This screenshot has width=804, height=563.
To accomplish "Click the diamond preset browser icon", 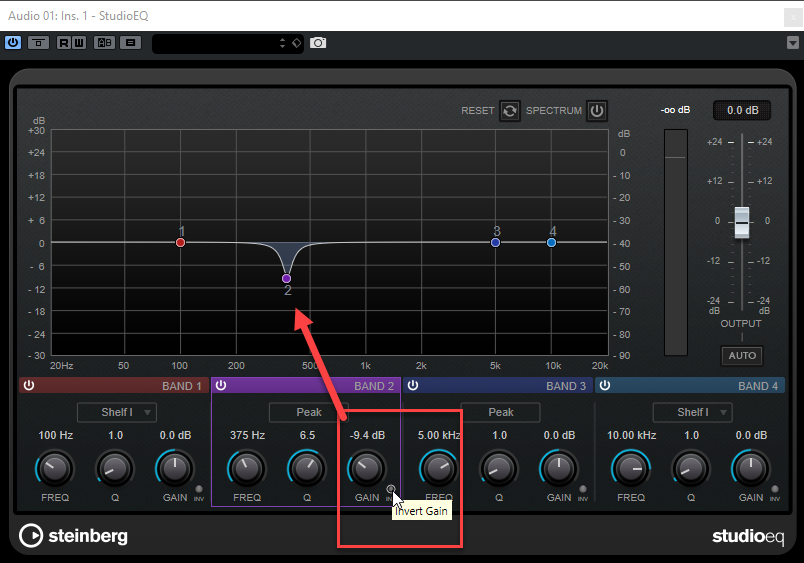I will tap(296, 43).
